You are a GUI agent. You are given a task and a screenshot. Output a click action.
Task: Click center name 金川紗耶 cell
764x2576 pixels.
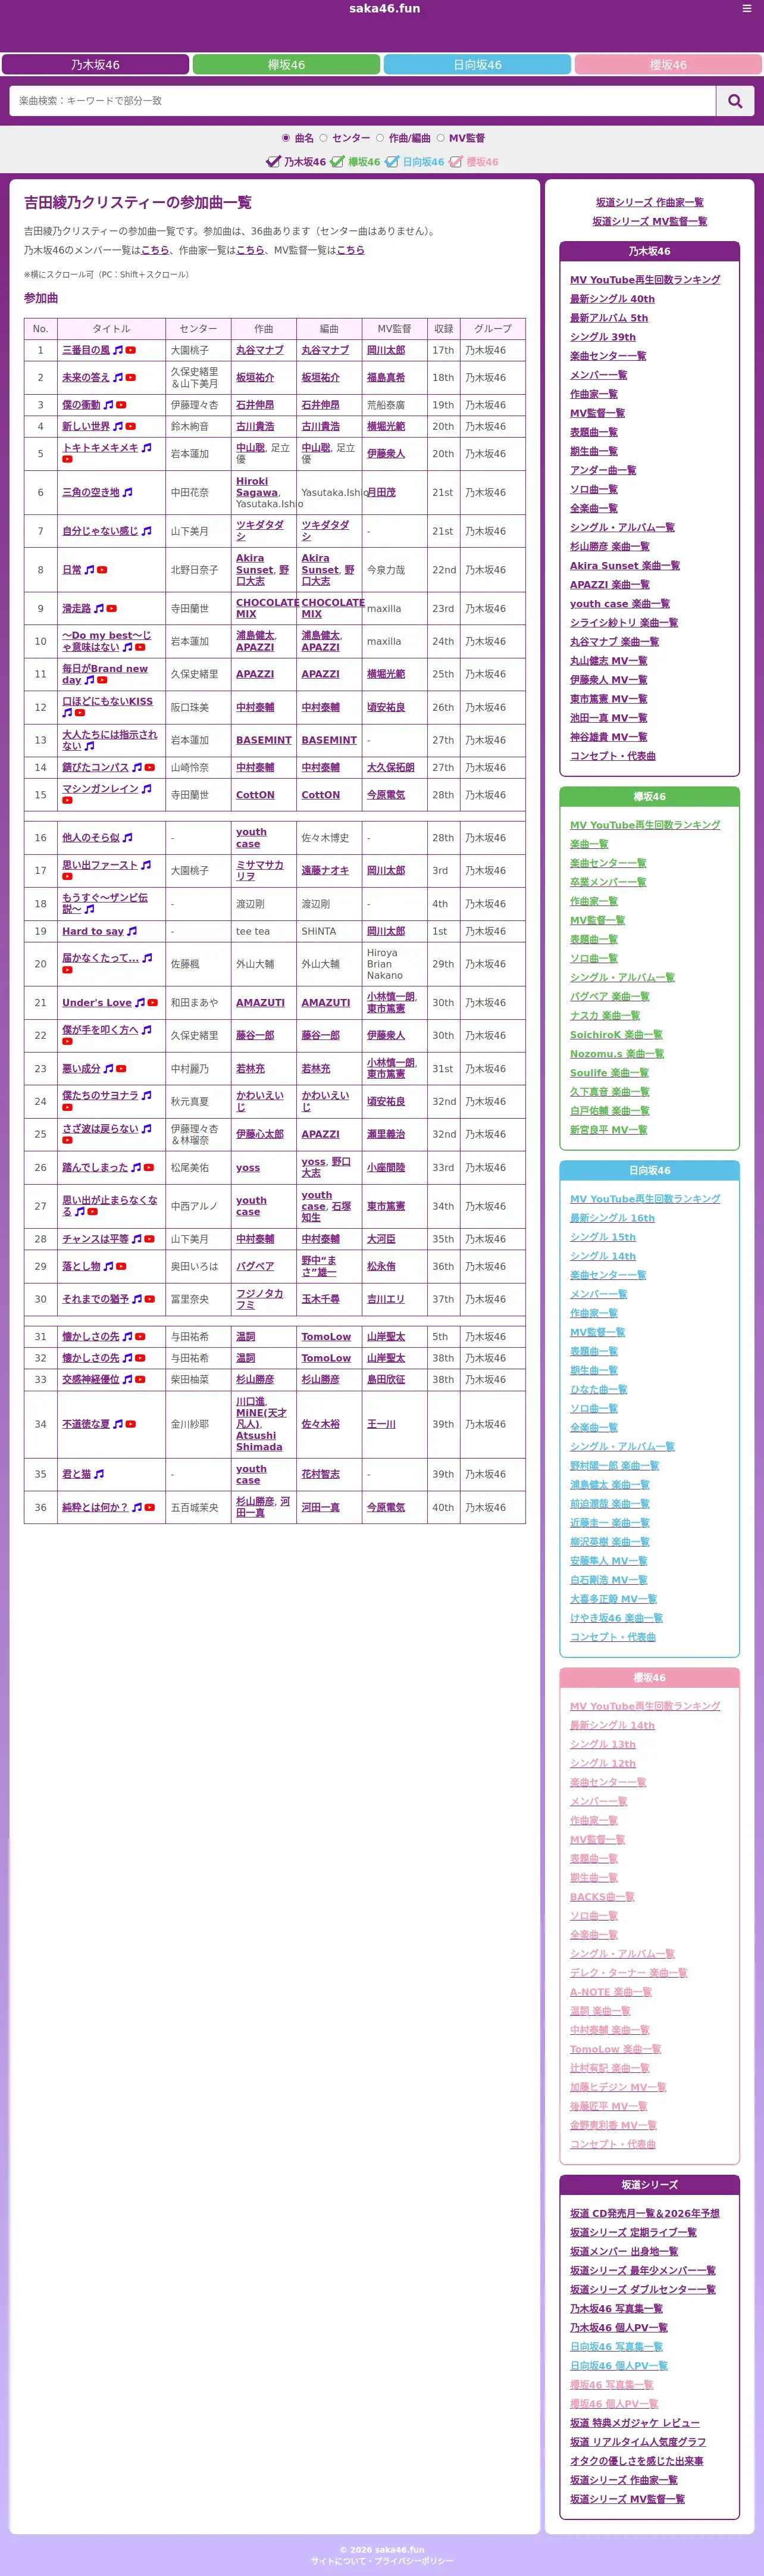coord(198,1424)
